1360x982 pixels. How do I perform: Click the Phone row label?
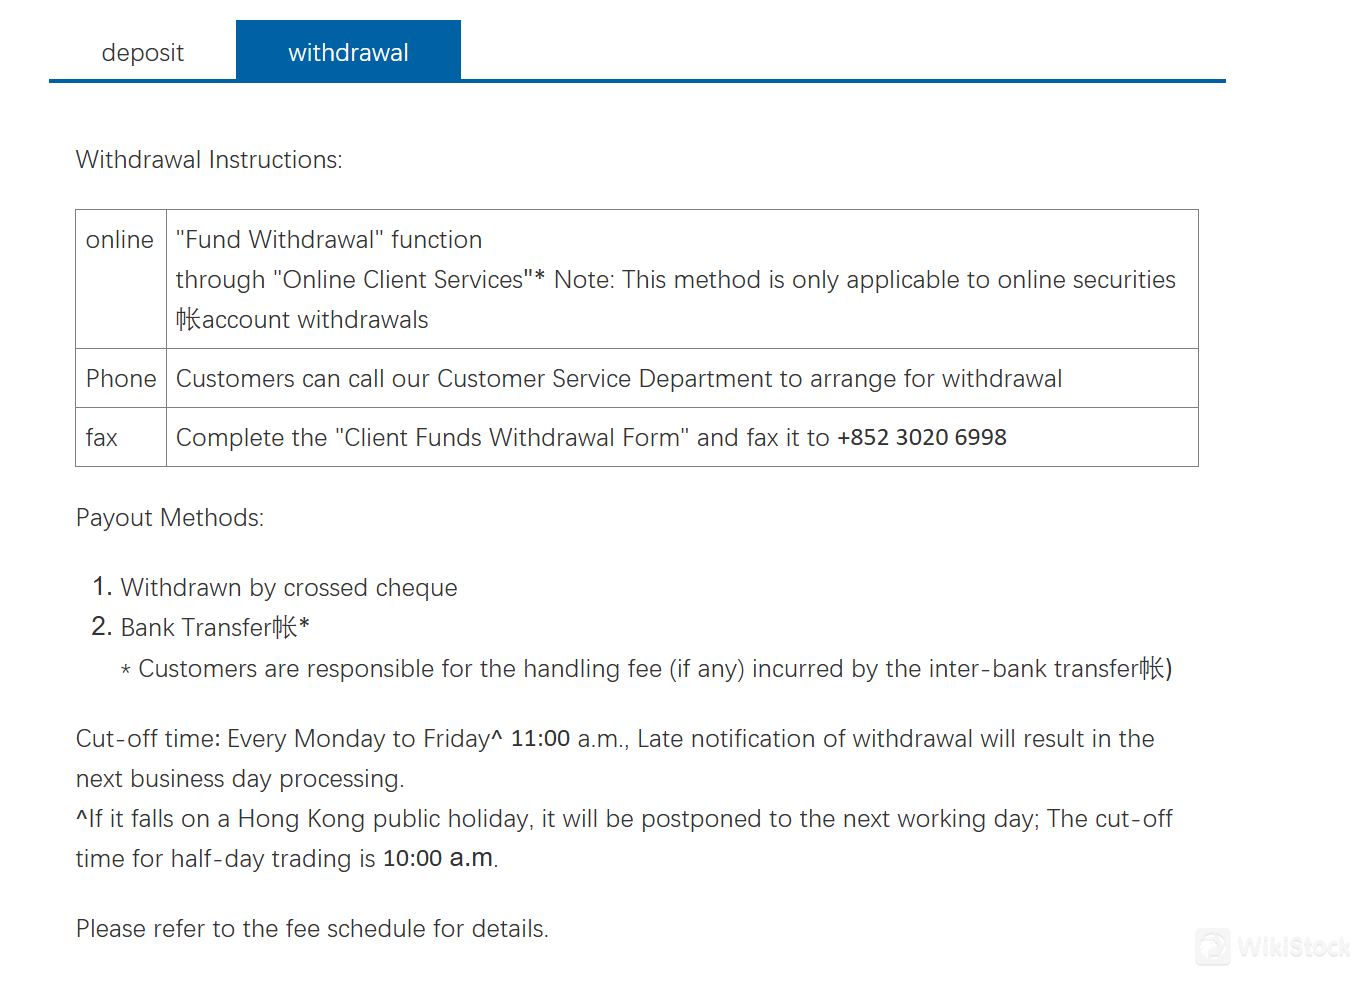[121, 378]
